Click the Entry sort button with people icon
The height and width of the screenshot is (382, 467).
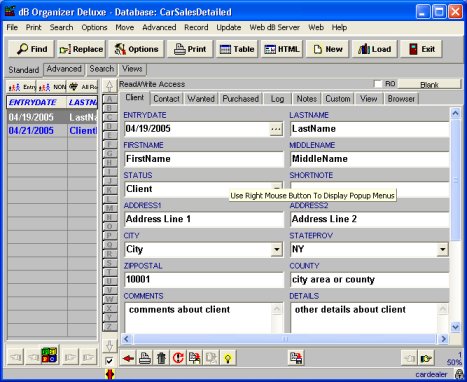click(22, 87)
